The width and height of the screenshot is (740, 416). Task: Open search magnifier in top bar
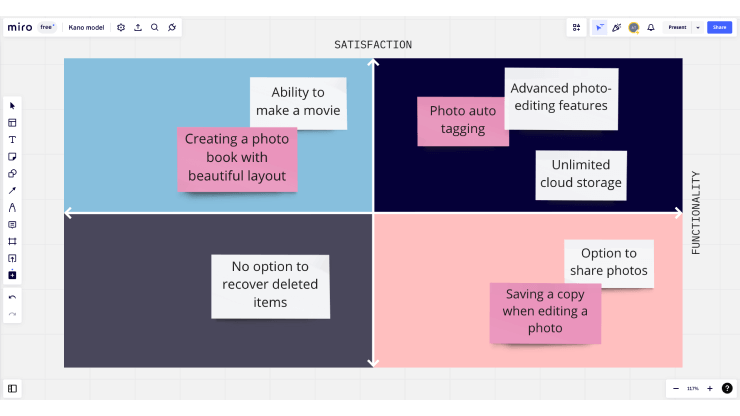pyautogui.click(x=154, y=27)
